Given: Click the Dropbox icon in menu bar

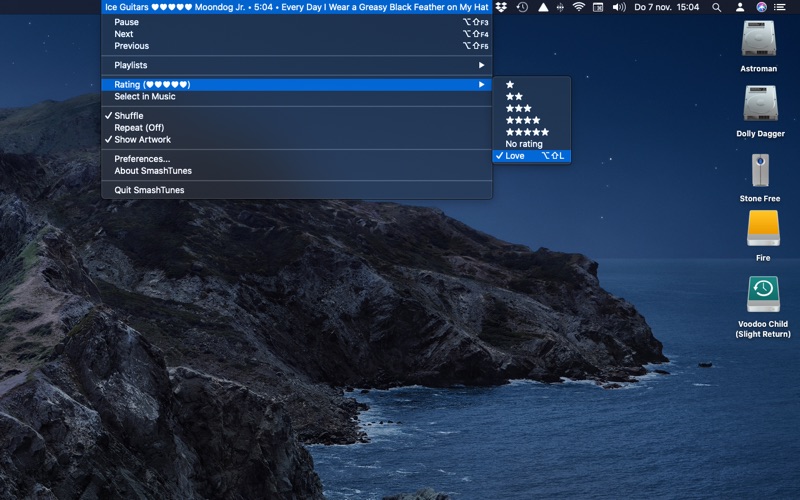Looking at the screenshot, I should pyautogui.click(x=501, y=7).
